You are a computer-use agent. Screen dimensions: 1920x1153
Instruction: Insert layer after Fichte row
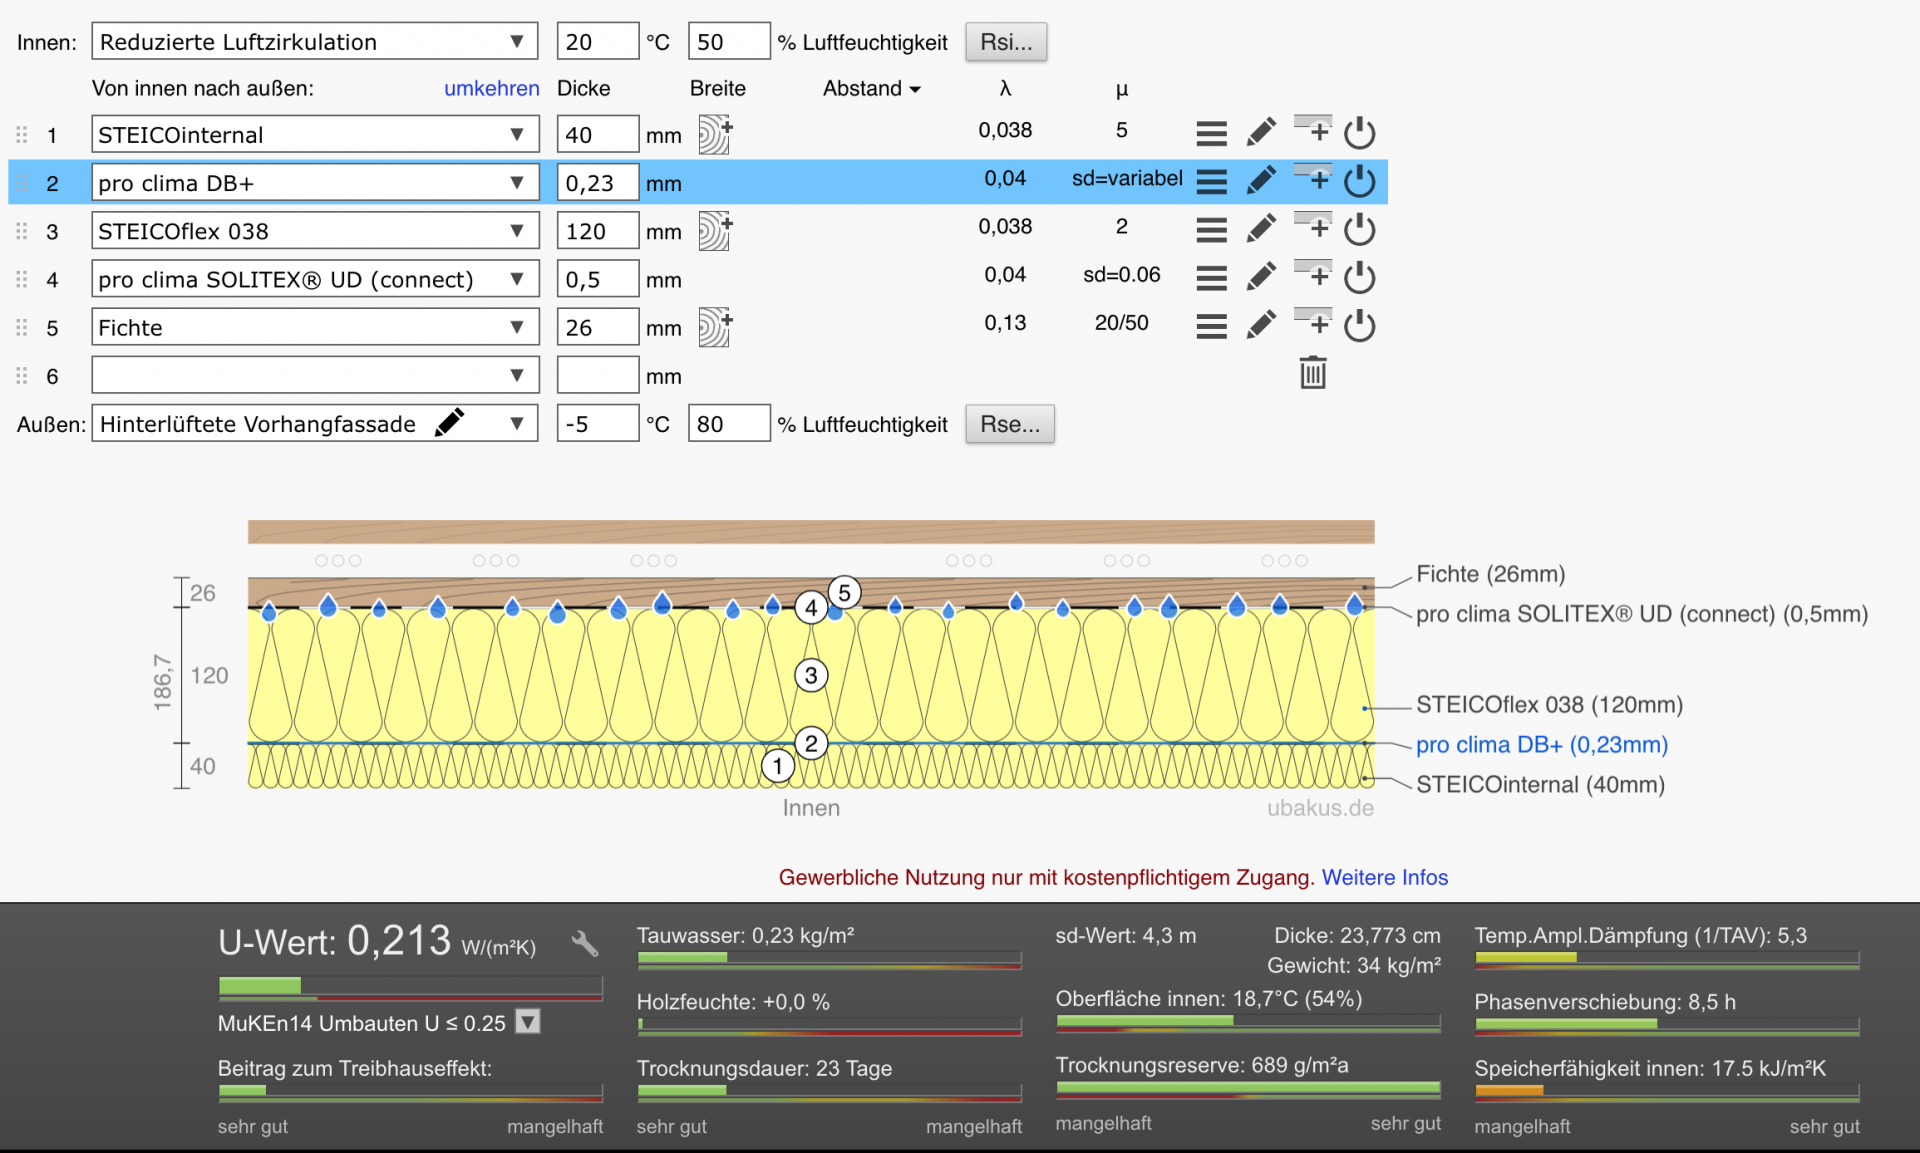click(x=1313, y=321)
